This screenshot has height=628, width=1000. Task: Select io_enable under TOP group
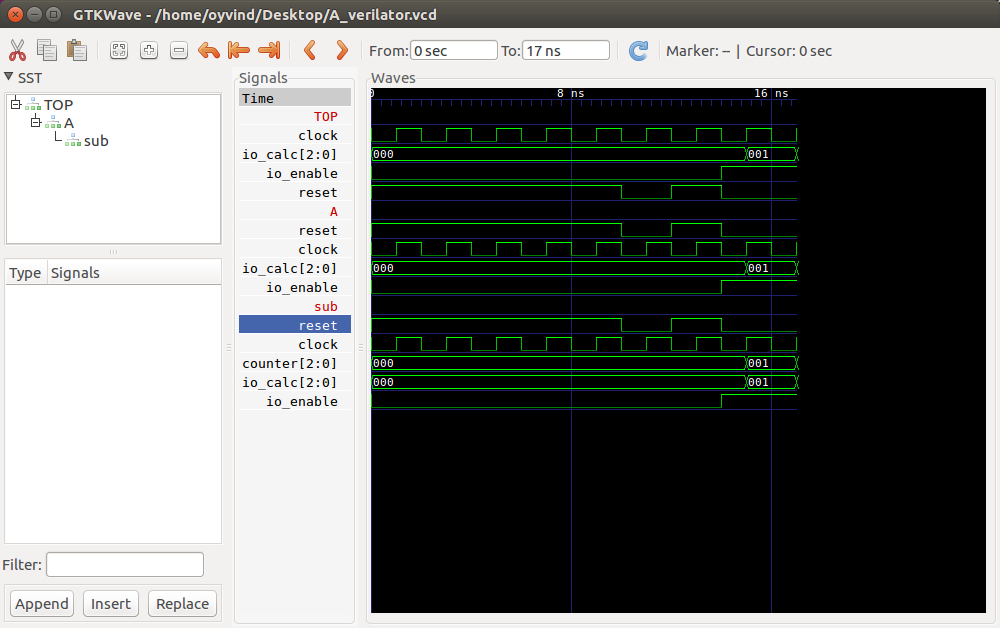tap(302, 174)
